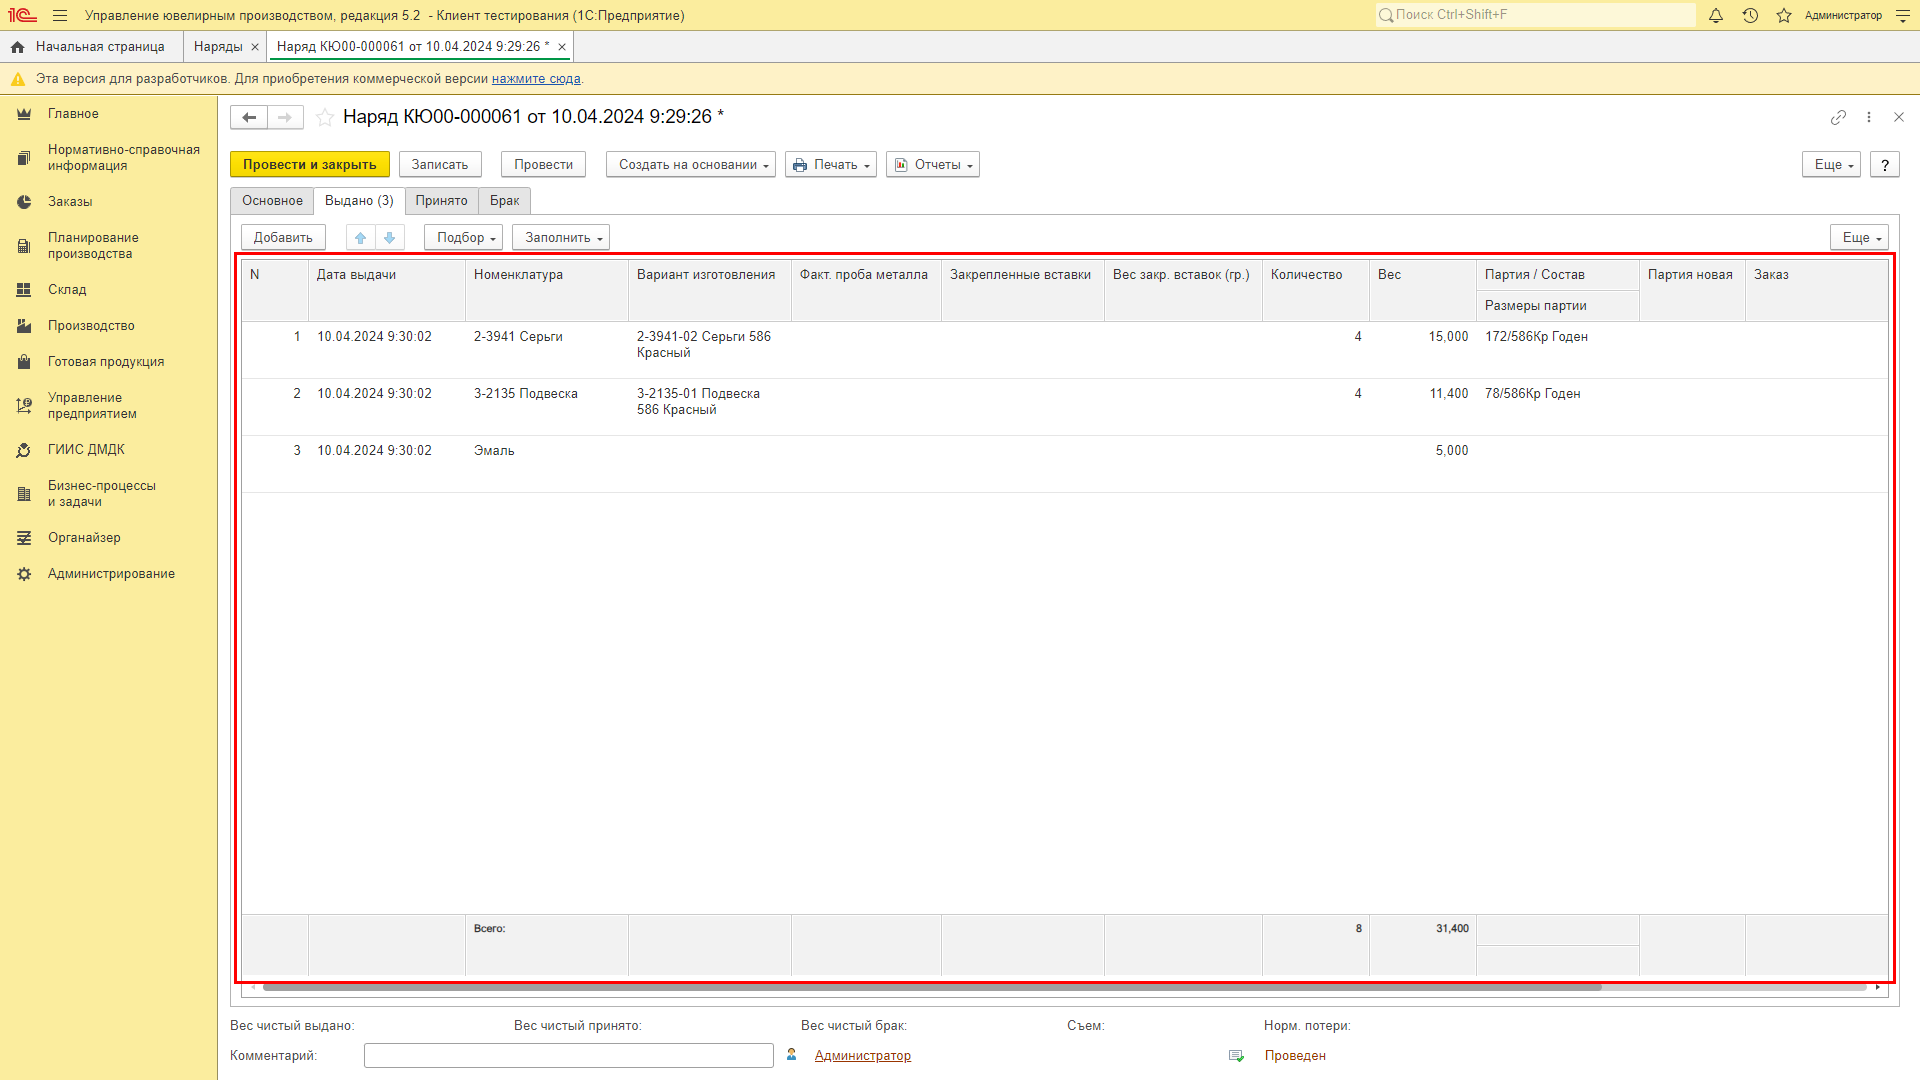Open help question mark button
This screenshot has width=1920, height=1080.
(x=1885, y=165)
